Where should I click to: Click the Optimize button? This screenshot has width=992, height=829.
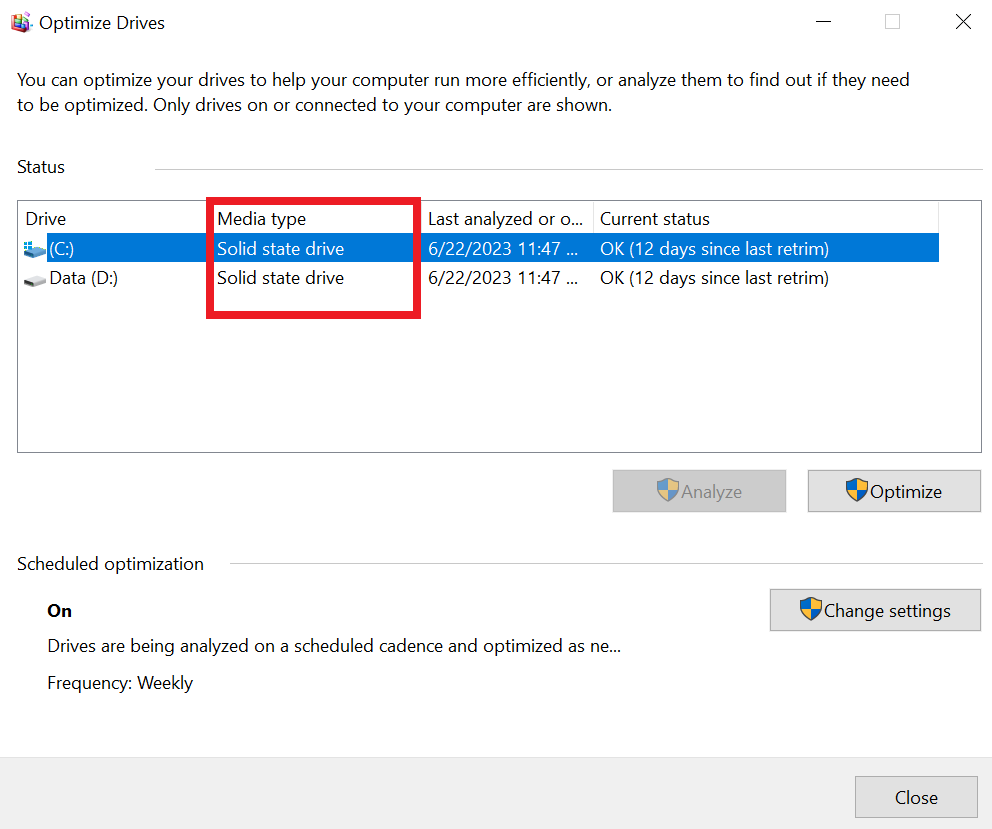click(x=894, y=491)
